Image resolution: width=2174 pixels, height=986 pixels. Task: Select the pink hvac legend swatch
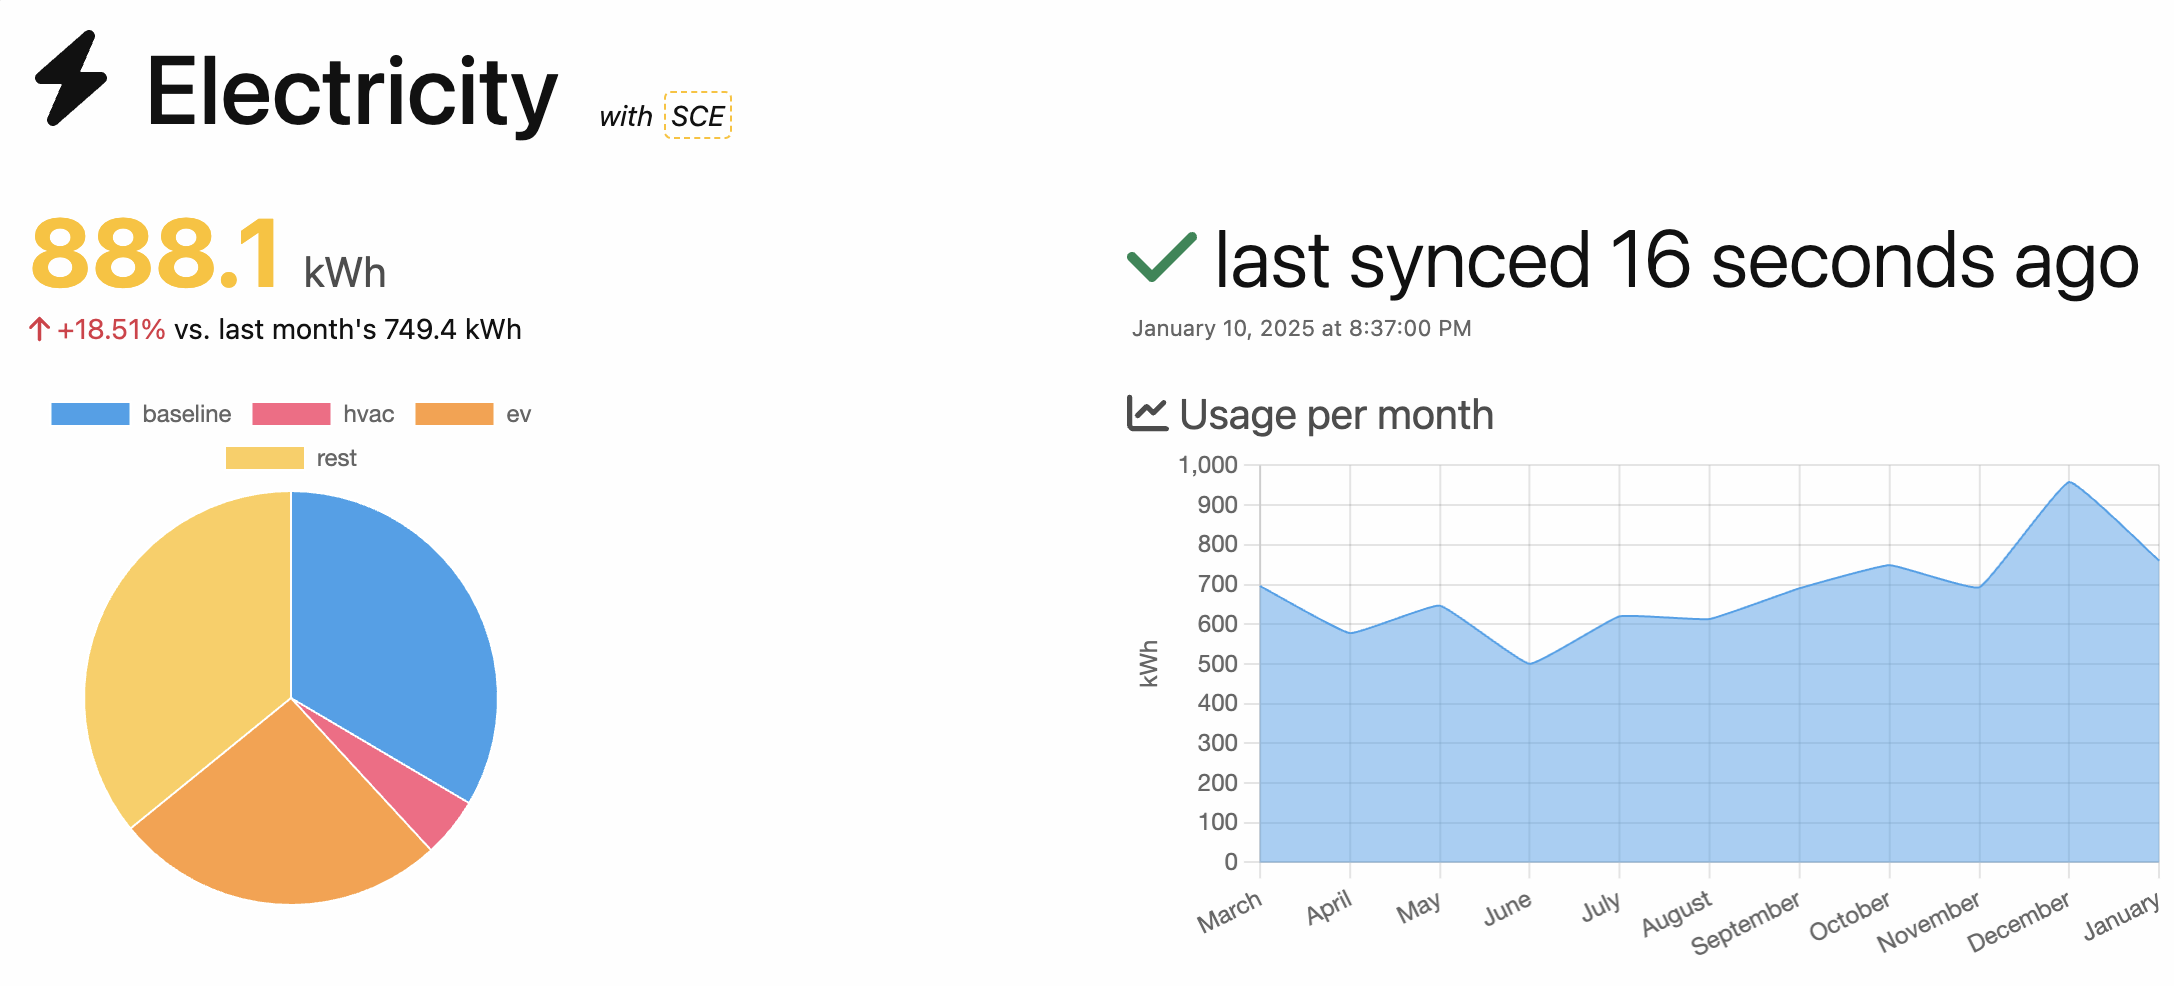tap(291, 413)
